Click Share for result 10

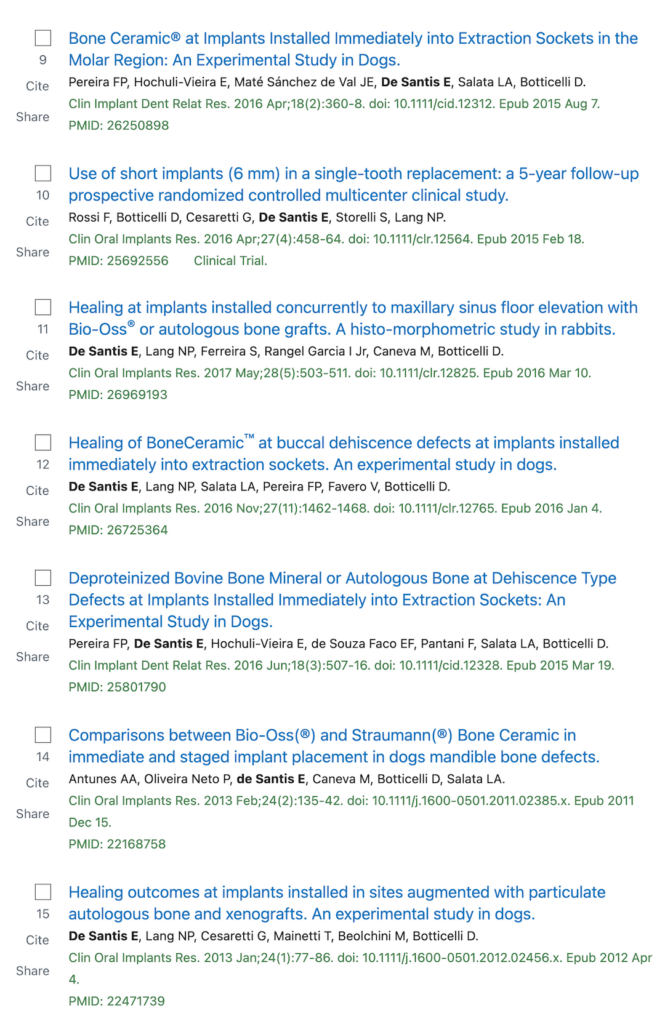33,252
